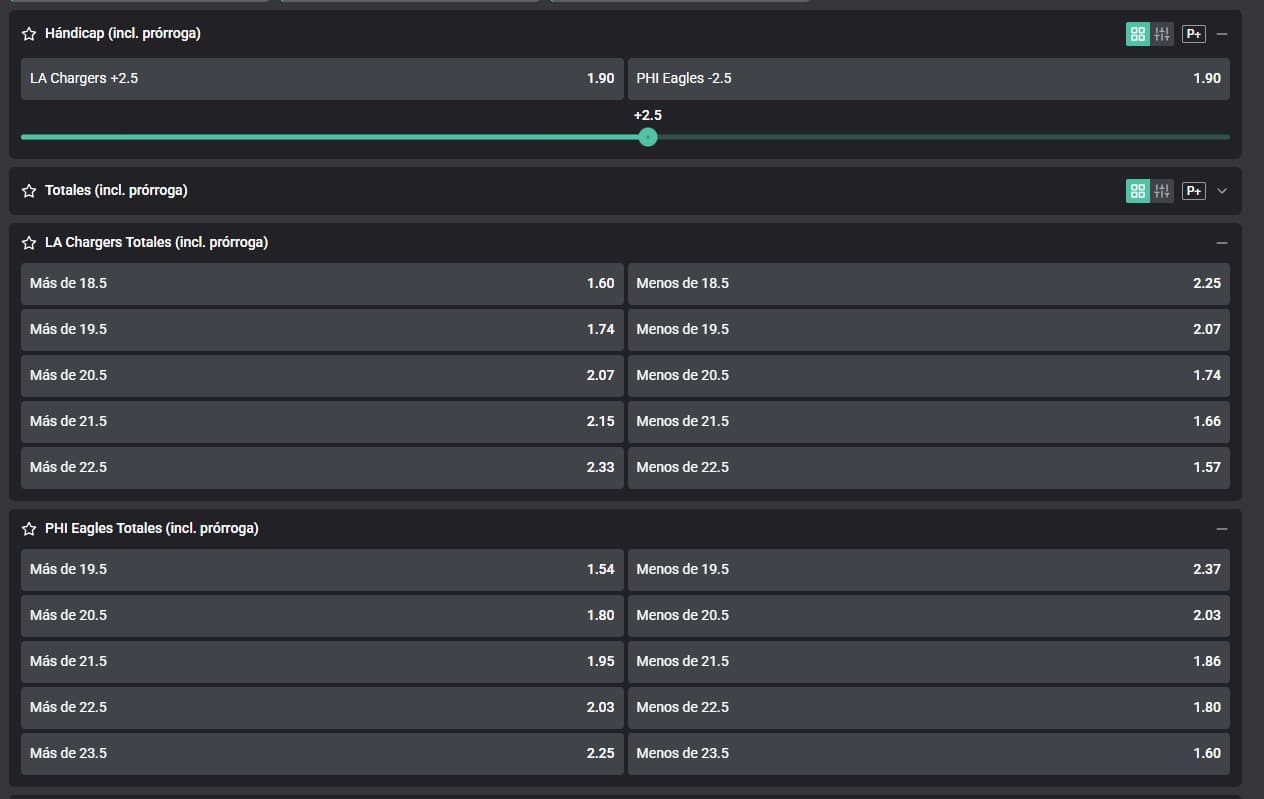Viewport: 1264px width, 799px height.
Task: Choose Eagles Menos de 21.5 at 1.86
Action: pyautogui.click(x=928, y=661)
